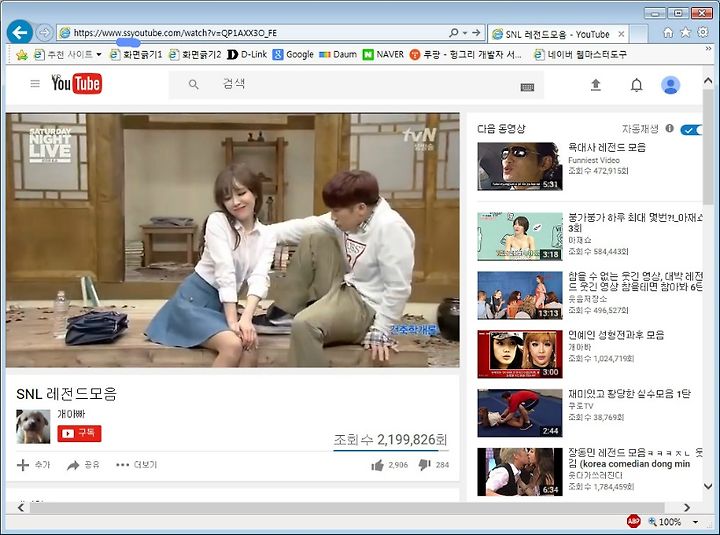Click the horizontal scroll right arrow
This screenshot has width=720, height=535.
click(687, 507)
